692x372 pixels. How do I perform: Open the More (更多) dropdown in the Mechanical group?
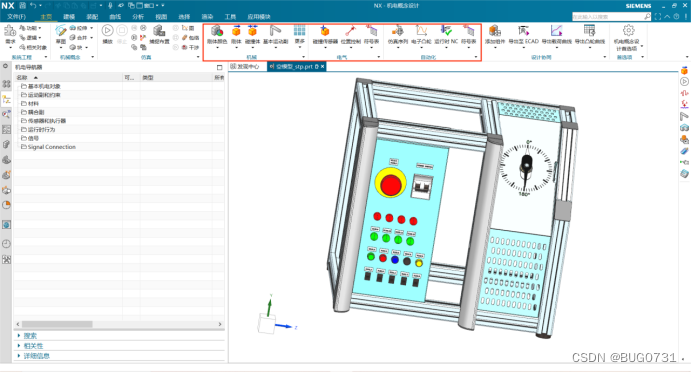[x=300, y=34]
